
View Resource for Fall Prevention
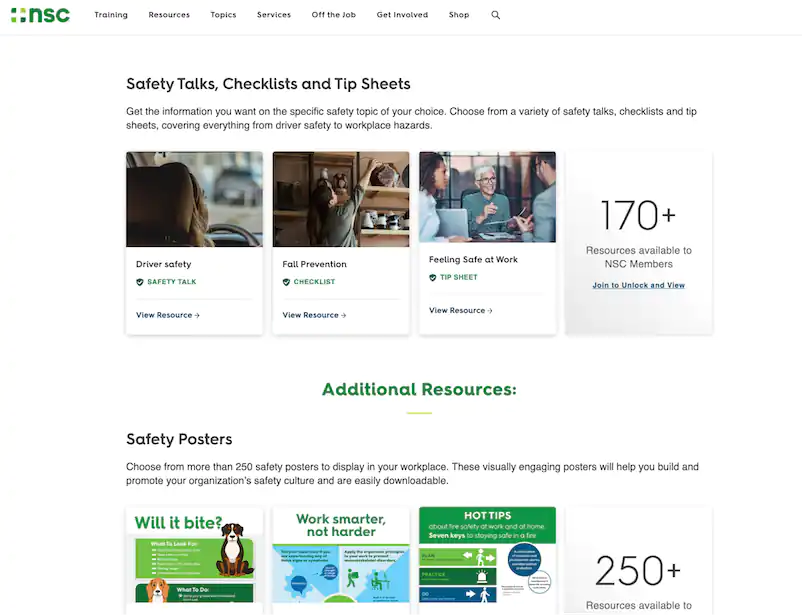[314, 315]
